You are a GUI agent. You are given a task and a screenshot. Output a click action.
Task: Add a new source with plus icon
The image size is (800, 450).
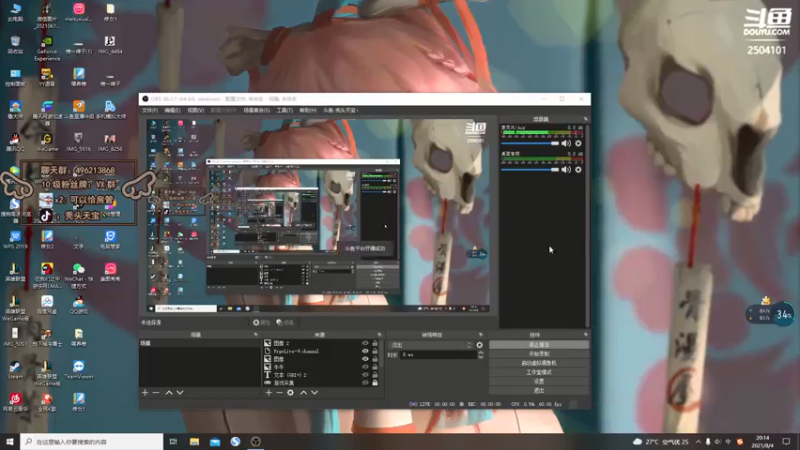click(268, 392)
